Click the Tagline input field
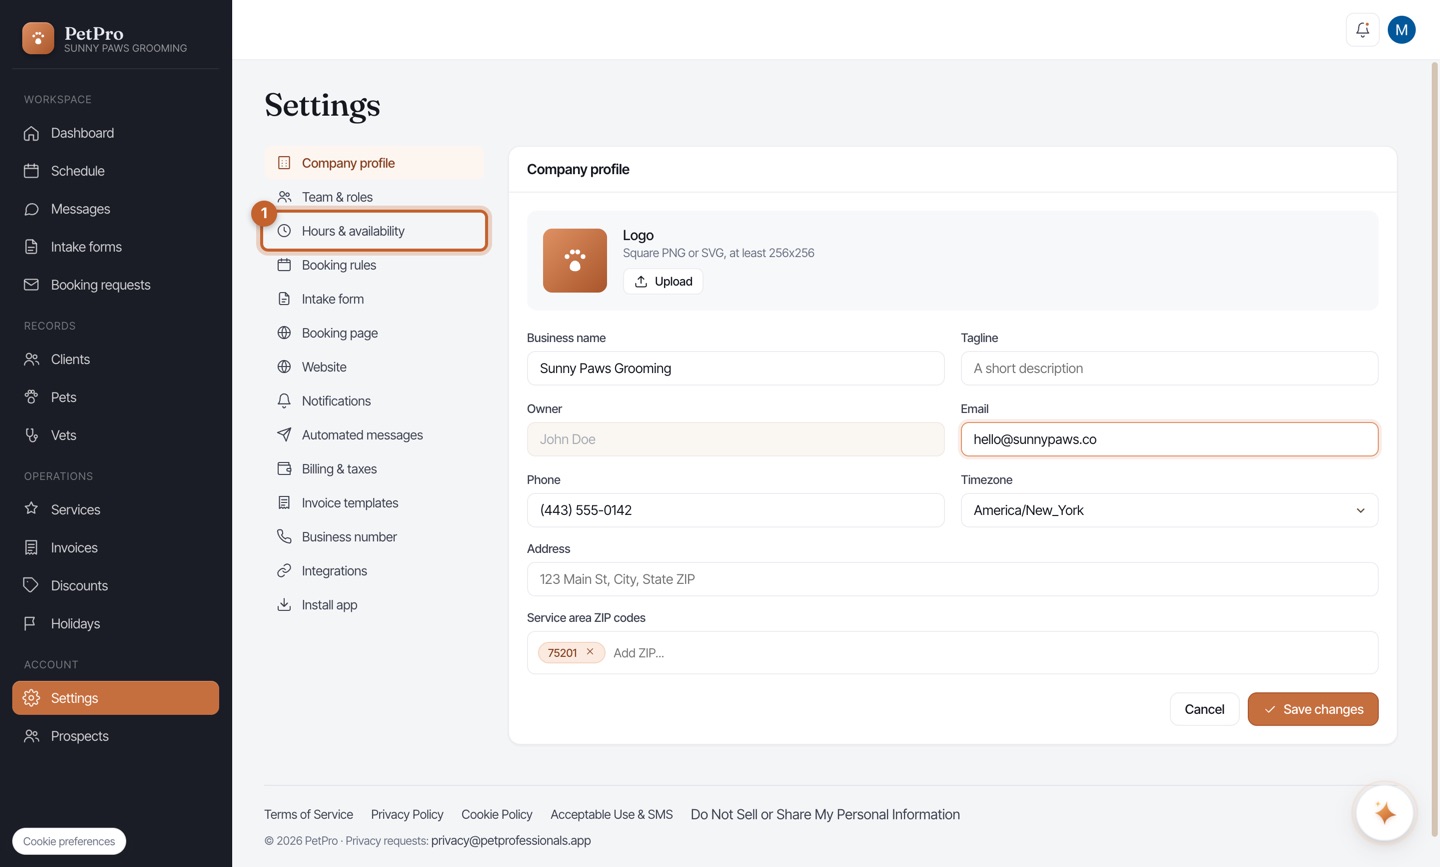Viewport: 1440px width, 867px height. 1169,368
